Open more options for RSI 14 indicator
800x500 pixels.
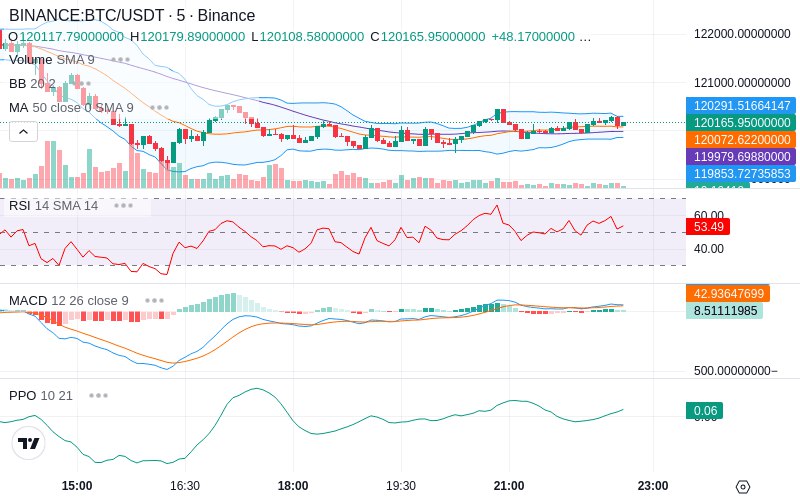[123, 206]
